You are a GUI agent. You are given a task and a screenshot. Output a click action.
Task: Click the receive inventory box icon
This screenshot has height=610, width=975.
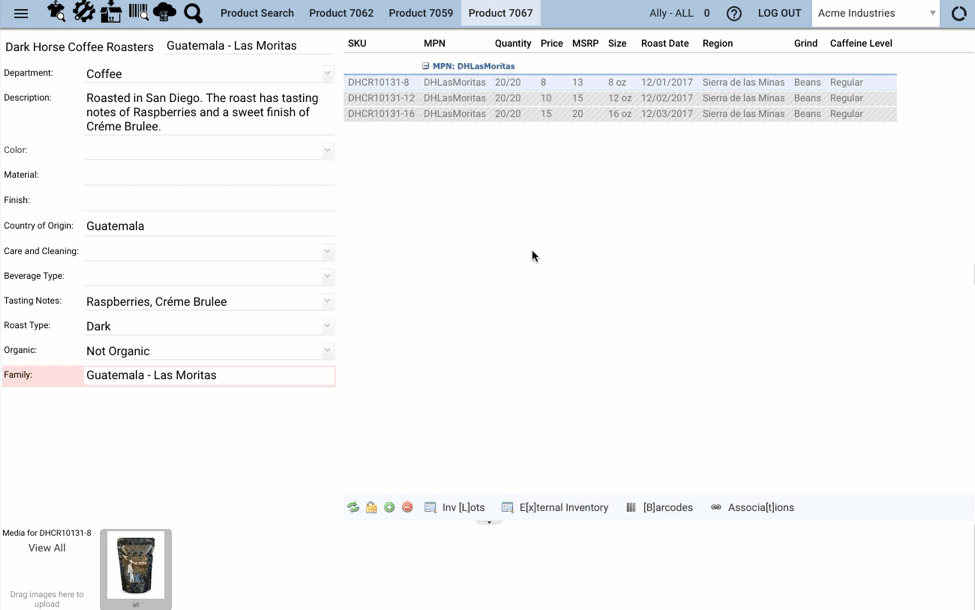pos(111,12)
